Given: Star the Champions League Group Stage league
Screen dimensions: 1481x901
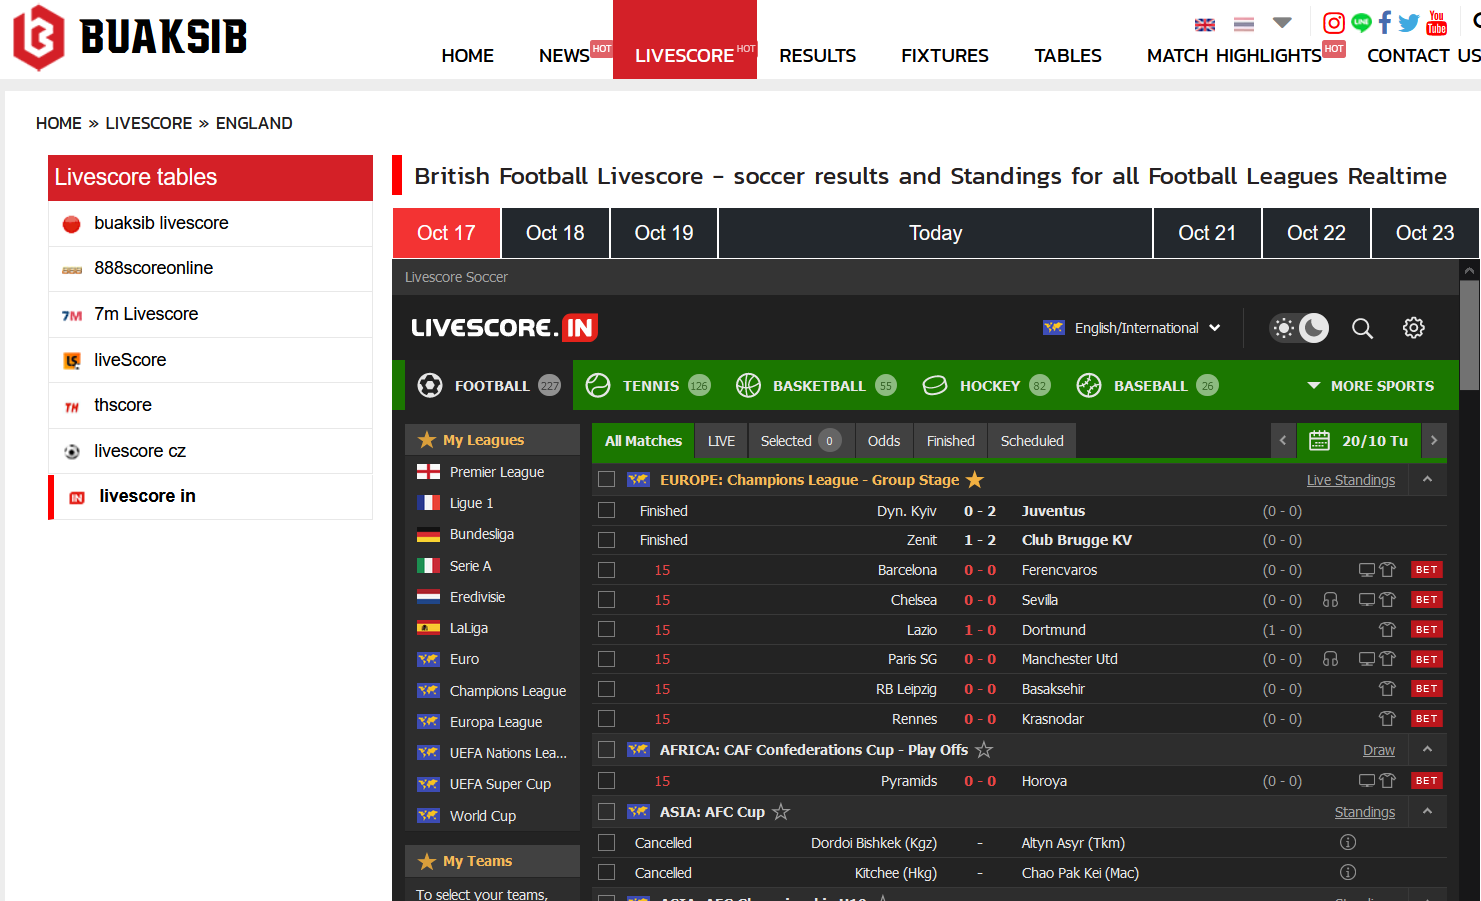Looking at the screenshot, I should tap(975, 479).
